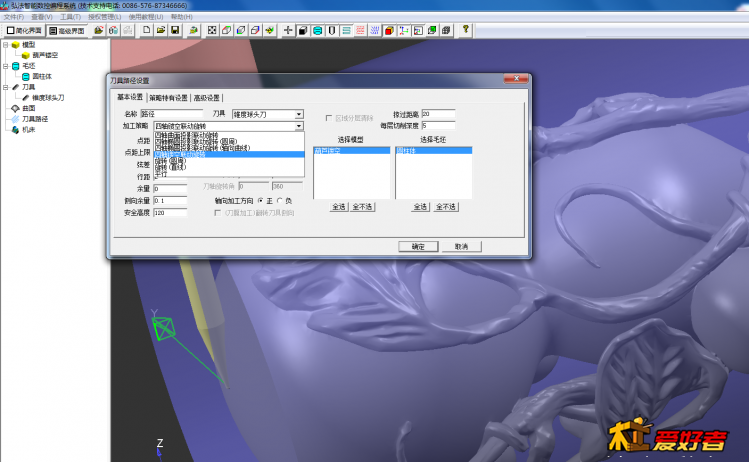
Task: Click 全选 under 选择毛坯 list
Action: (x=420, y=207)
